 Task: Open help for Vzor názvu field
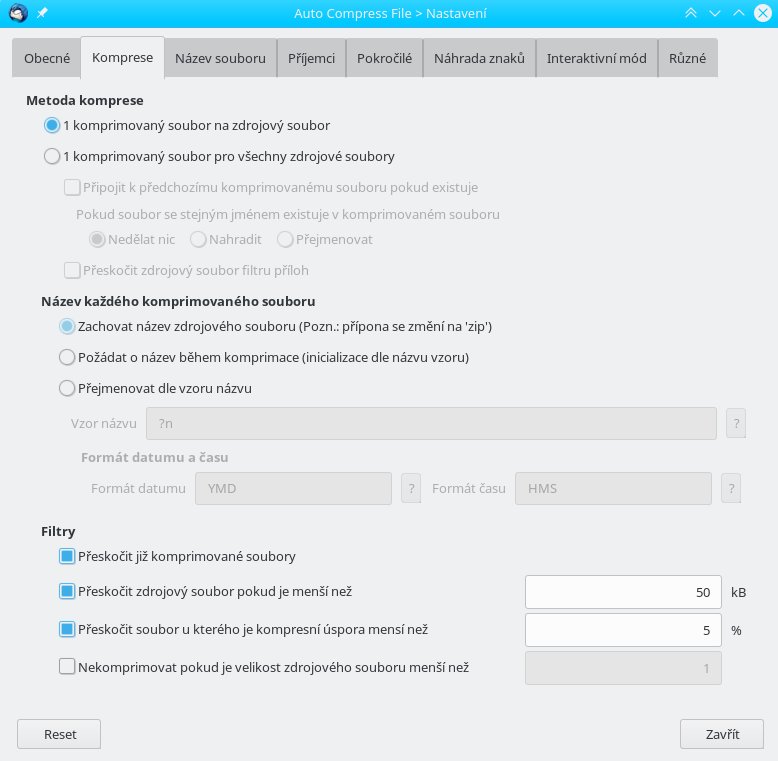(736, 423)
